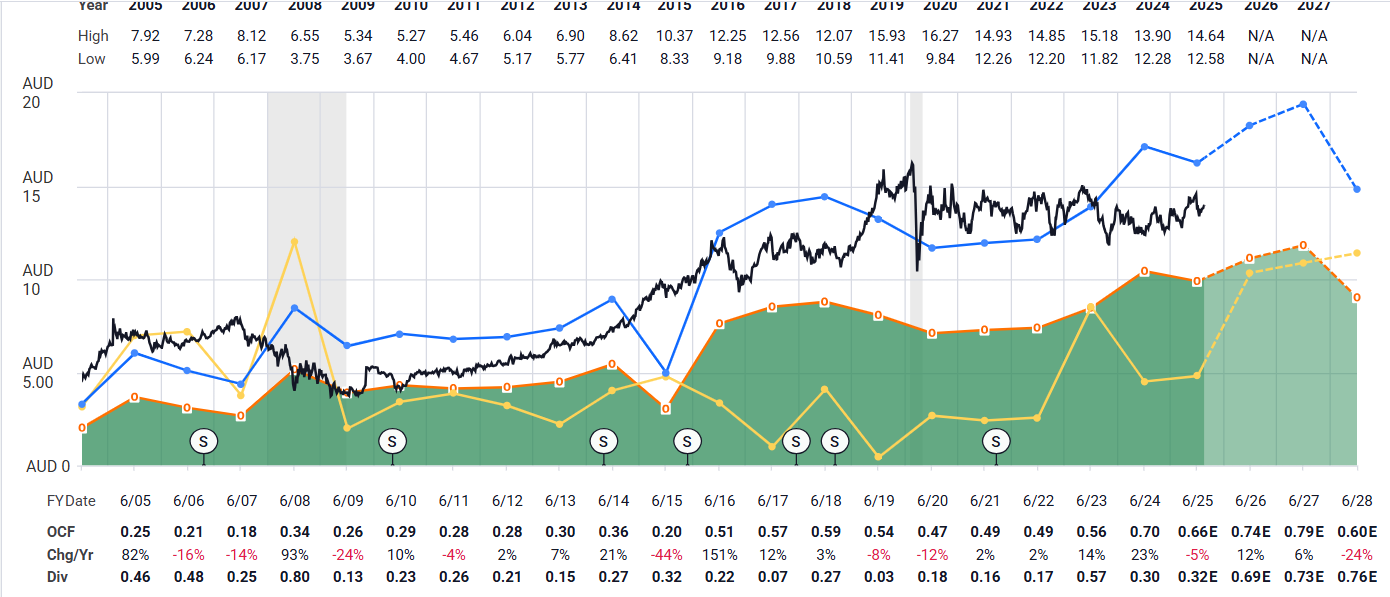Image resolution: width=1390 pixels, height=597 pixels.
Task: Open the S marker above FY 6/15
Action: point(687,441)
